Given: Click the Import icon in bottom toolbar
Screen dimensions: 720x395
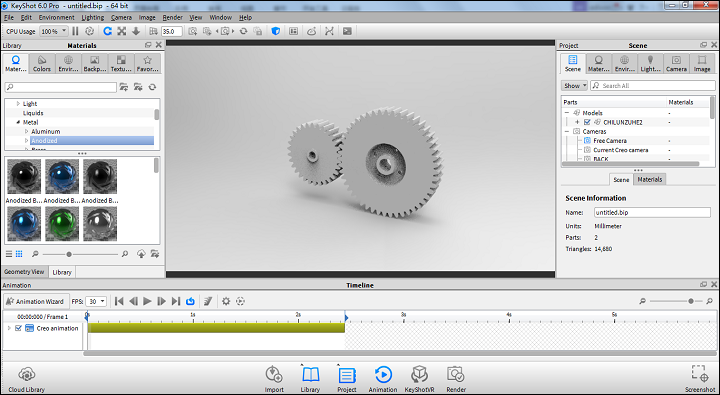Looking at the screenshot, I should [x=274, y=379].
